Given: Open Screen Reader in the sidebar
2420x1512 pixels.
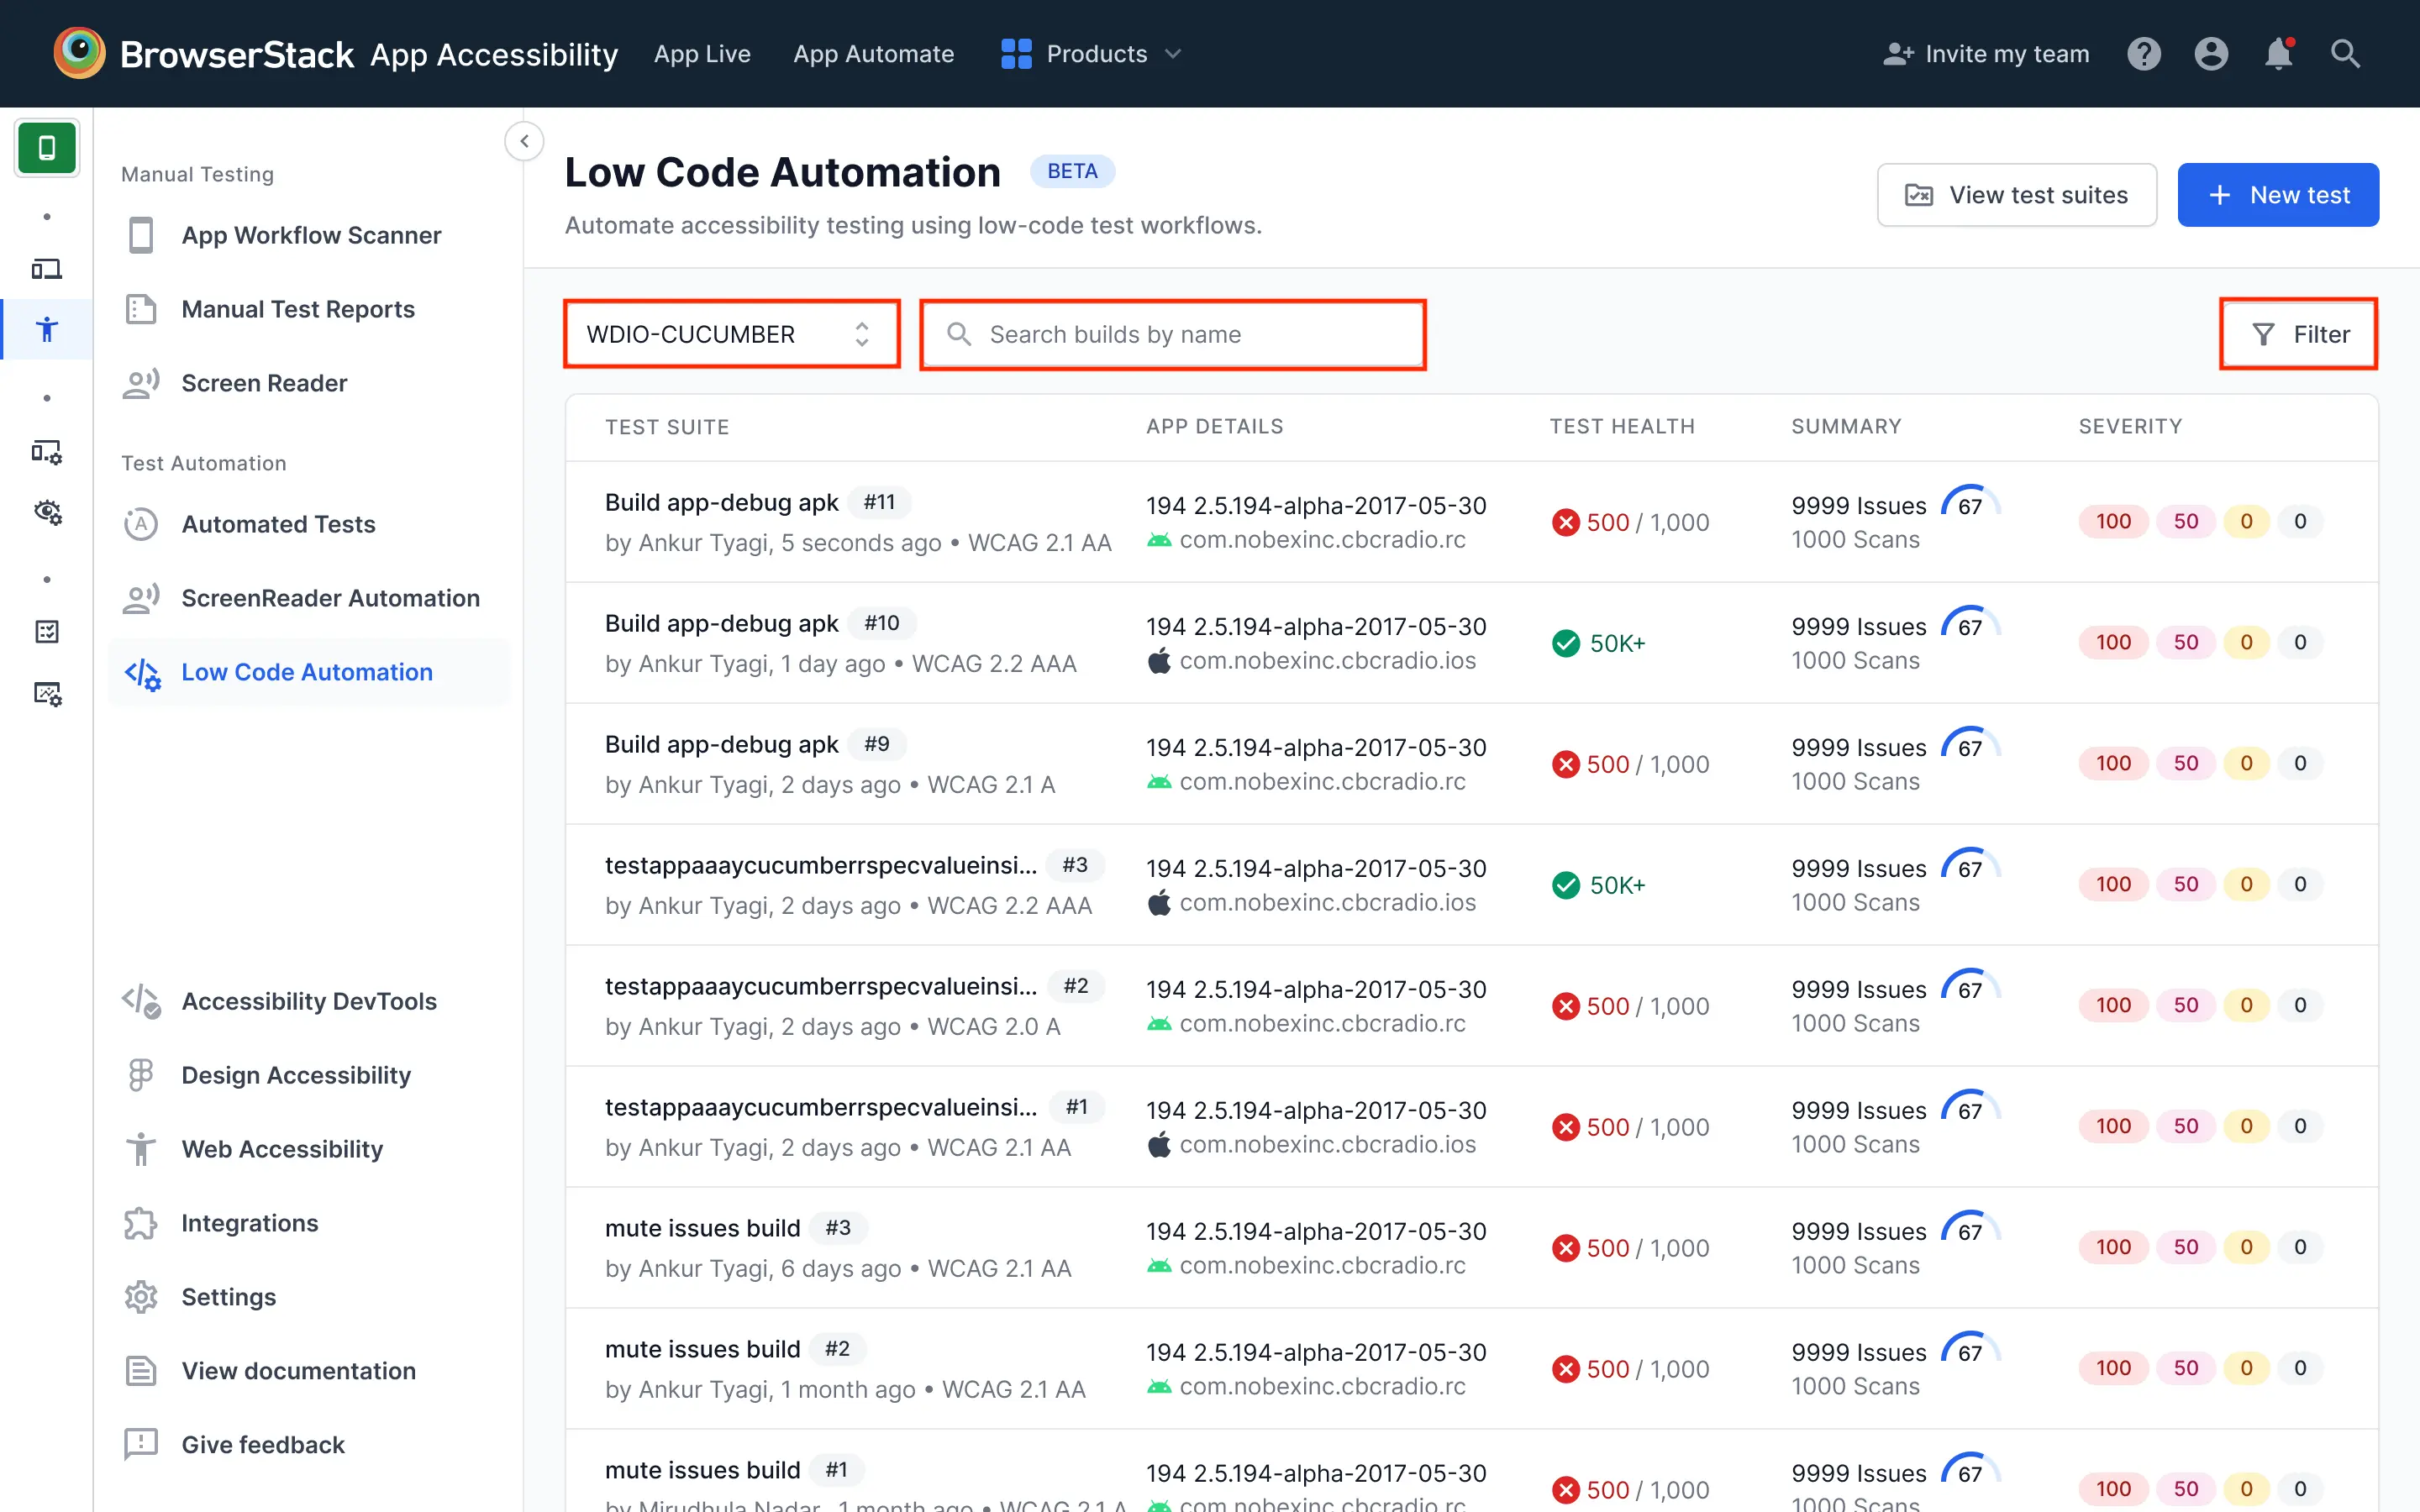Looking at the screenshot, I should coord(310,383).
